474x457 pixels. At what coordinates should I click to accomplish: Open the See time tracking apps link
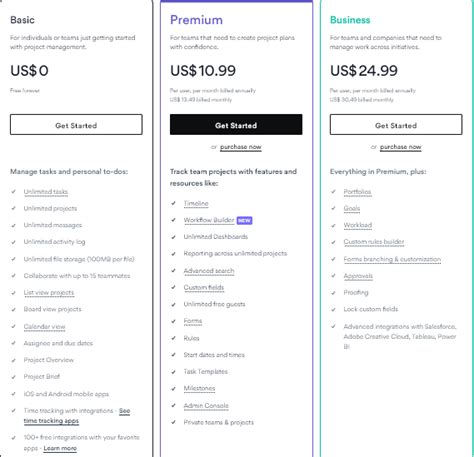[77, 416]
